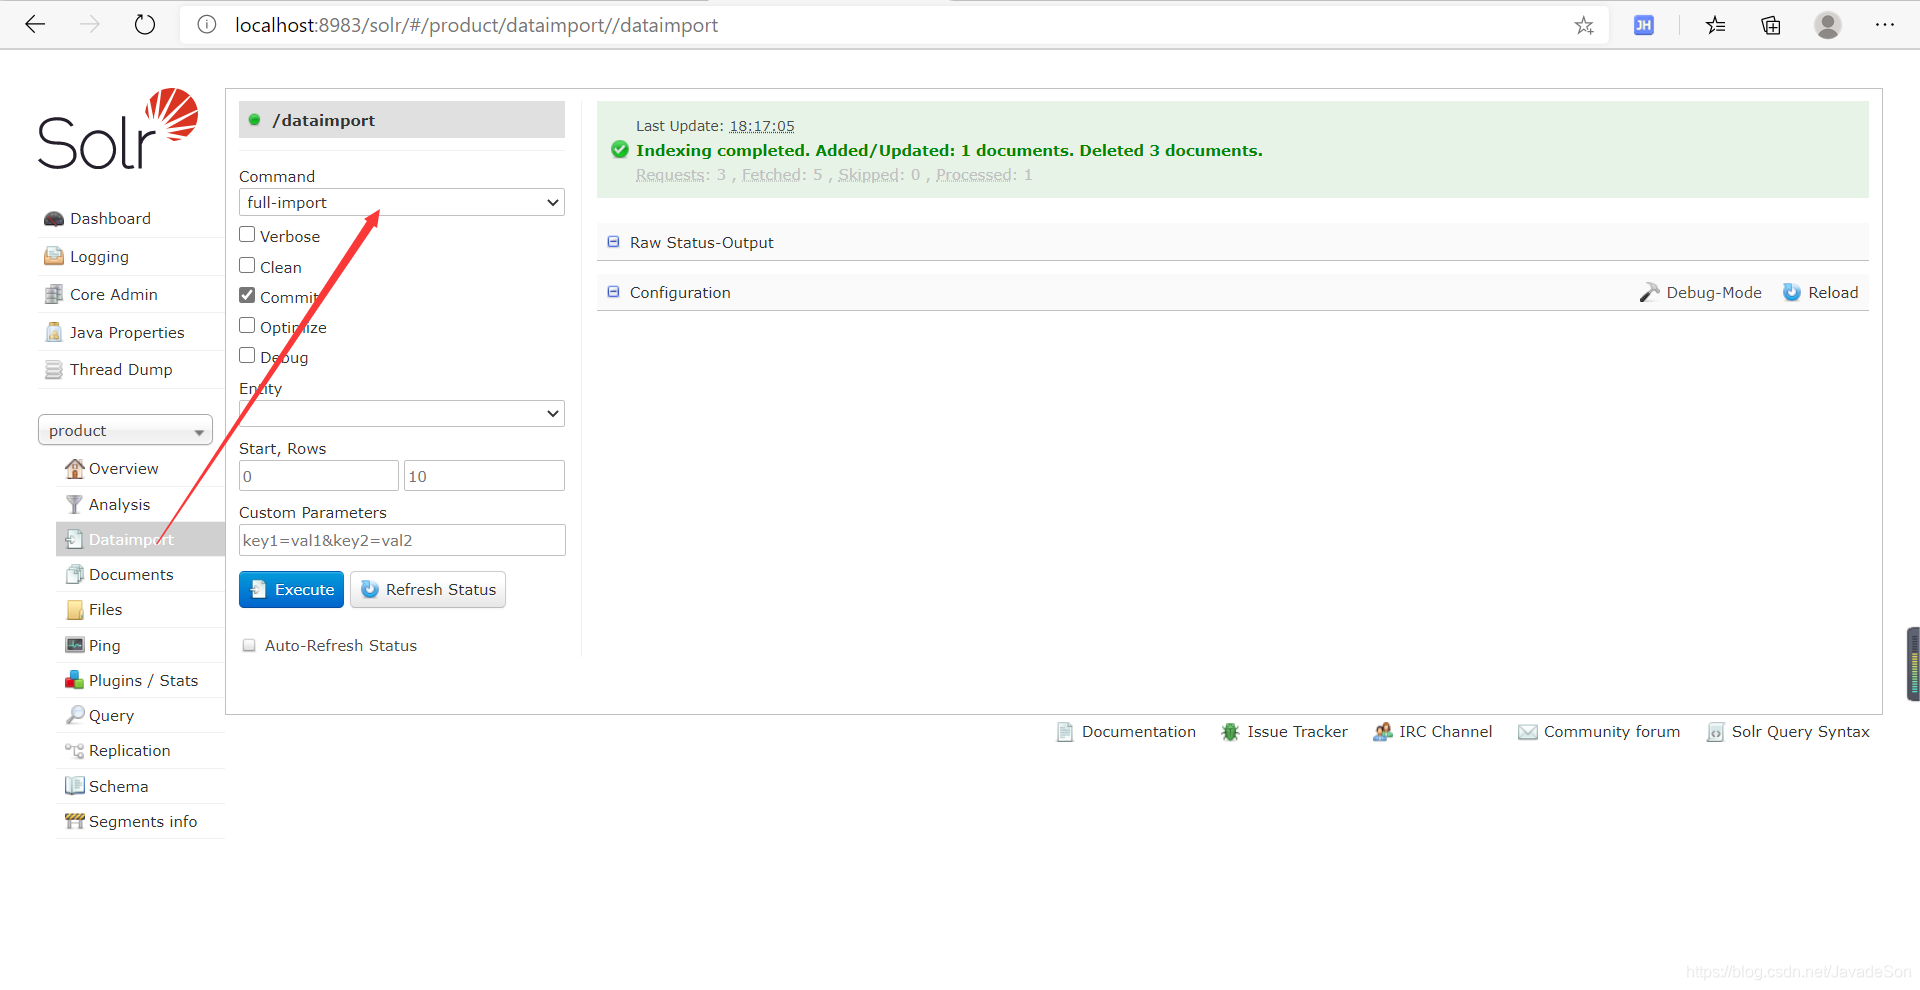
Task: Open the Files page
Action: click(105, 609)
